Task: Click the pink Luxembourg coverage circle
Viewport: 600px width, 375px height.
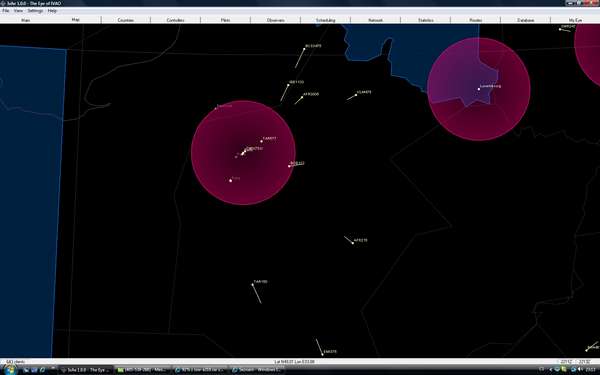Action: tap(479, 89)
